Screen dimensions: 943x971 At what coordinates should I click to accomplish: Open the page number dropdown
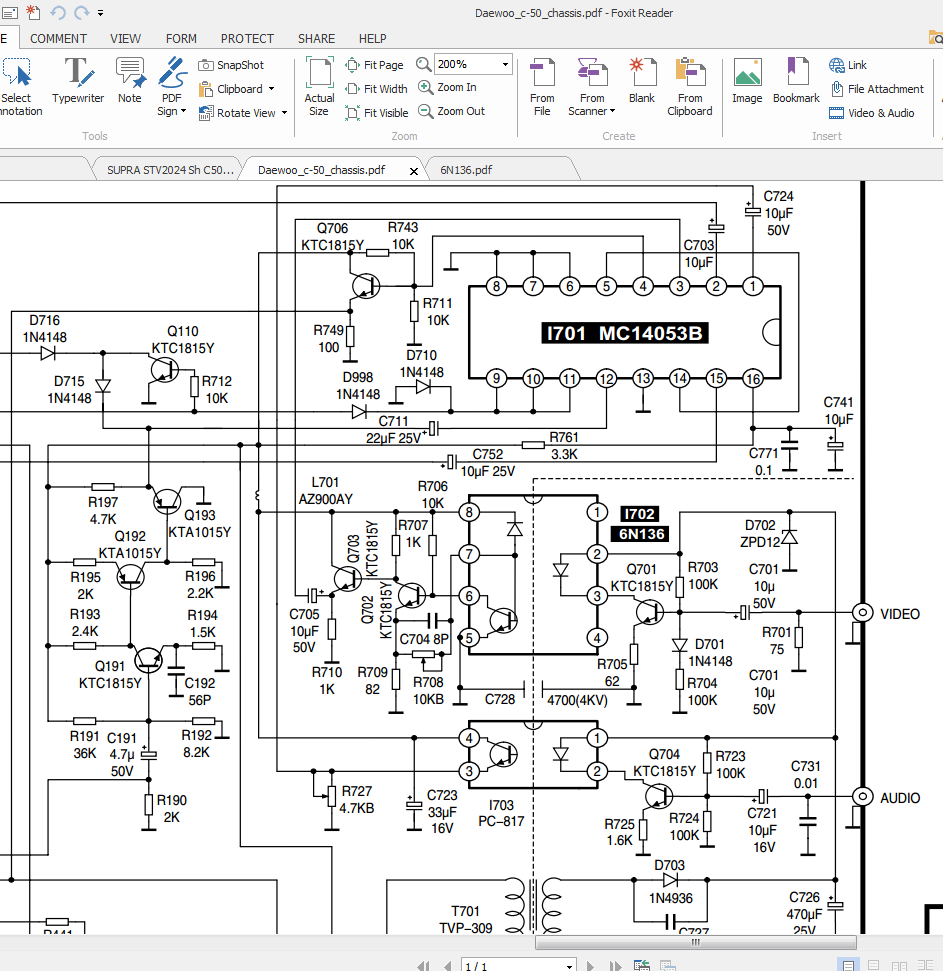click(569, 965)
